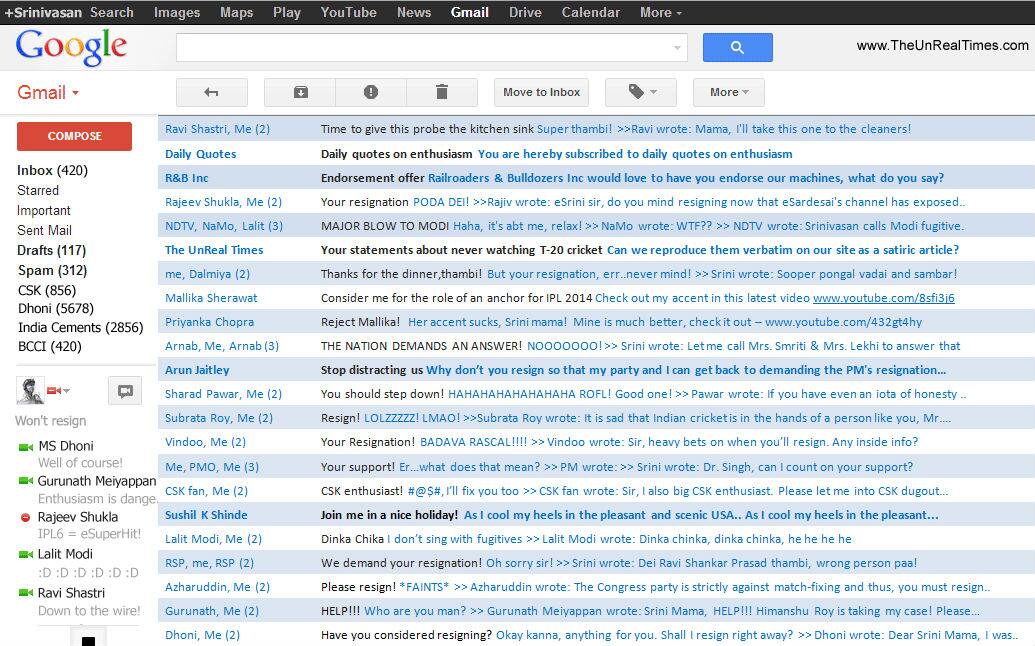This screenshot has width=1035, height=646.
Task: Open Gurunath's 'HELP!!!' email
Action: [x=596, y=611]
